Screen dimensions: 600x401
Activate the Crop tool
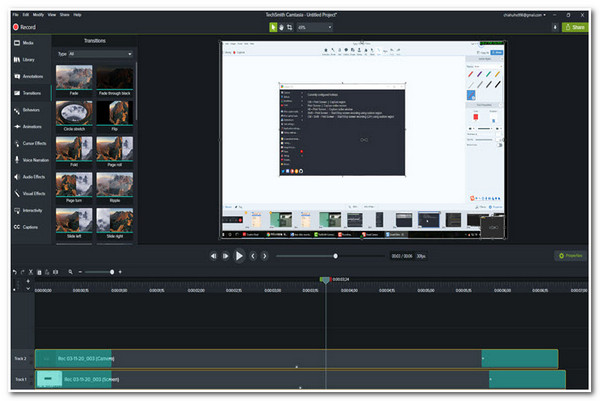coord(290,27)
